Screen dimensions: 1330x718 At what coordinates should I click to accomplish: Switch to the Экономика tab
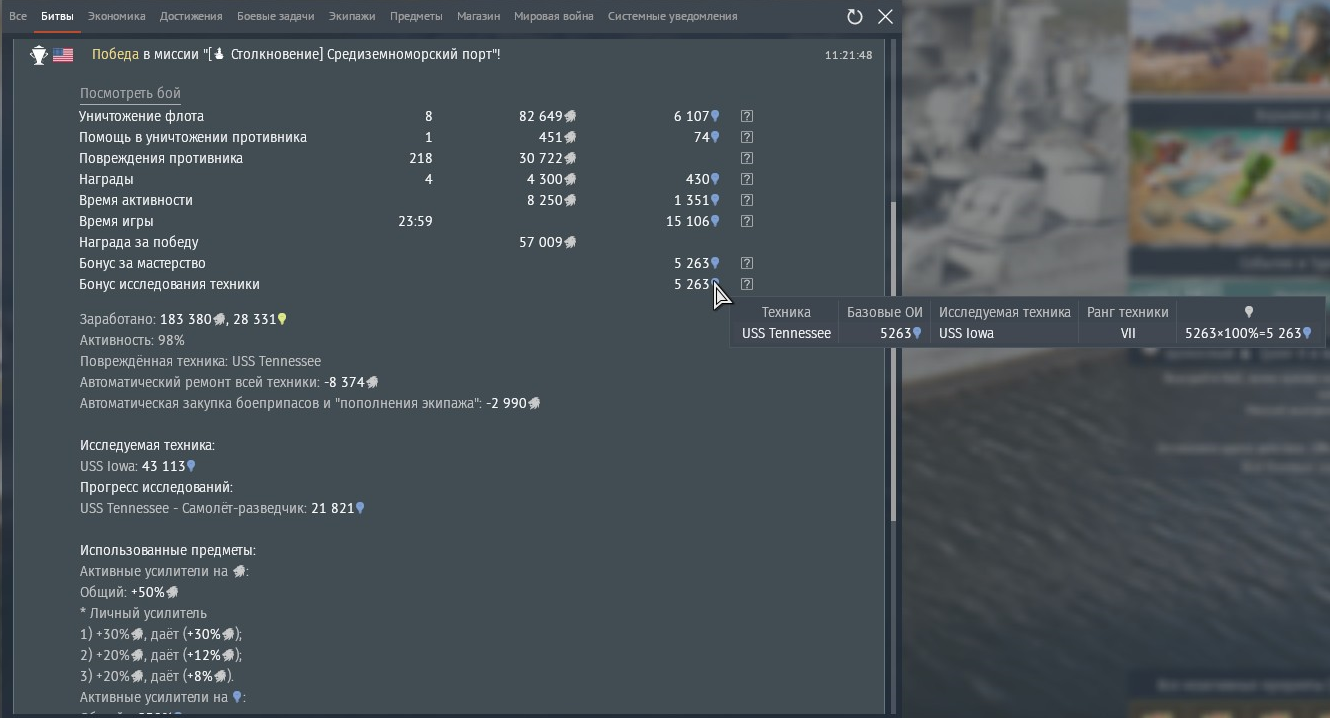coord(116,16)
